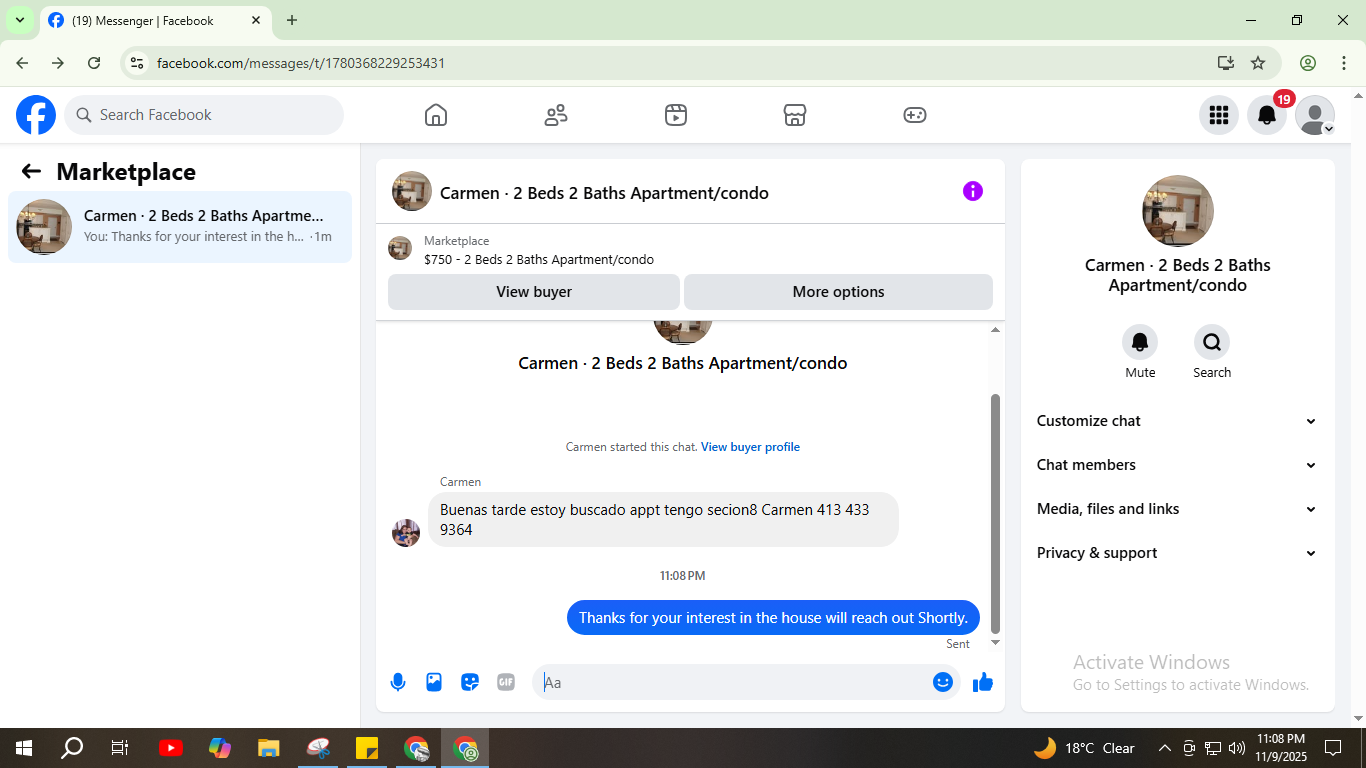The height and width of the screenshot is (768, 1366).
Task: Send a thumbs-up like
Action: pyautogui.click(x=983, y=682)
